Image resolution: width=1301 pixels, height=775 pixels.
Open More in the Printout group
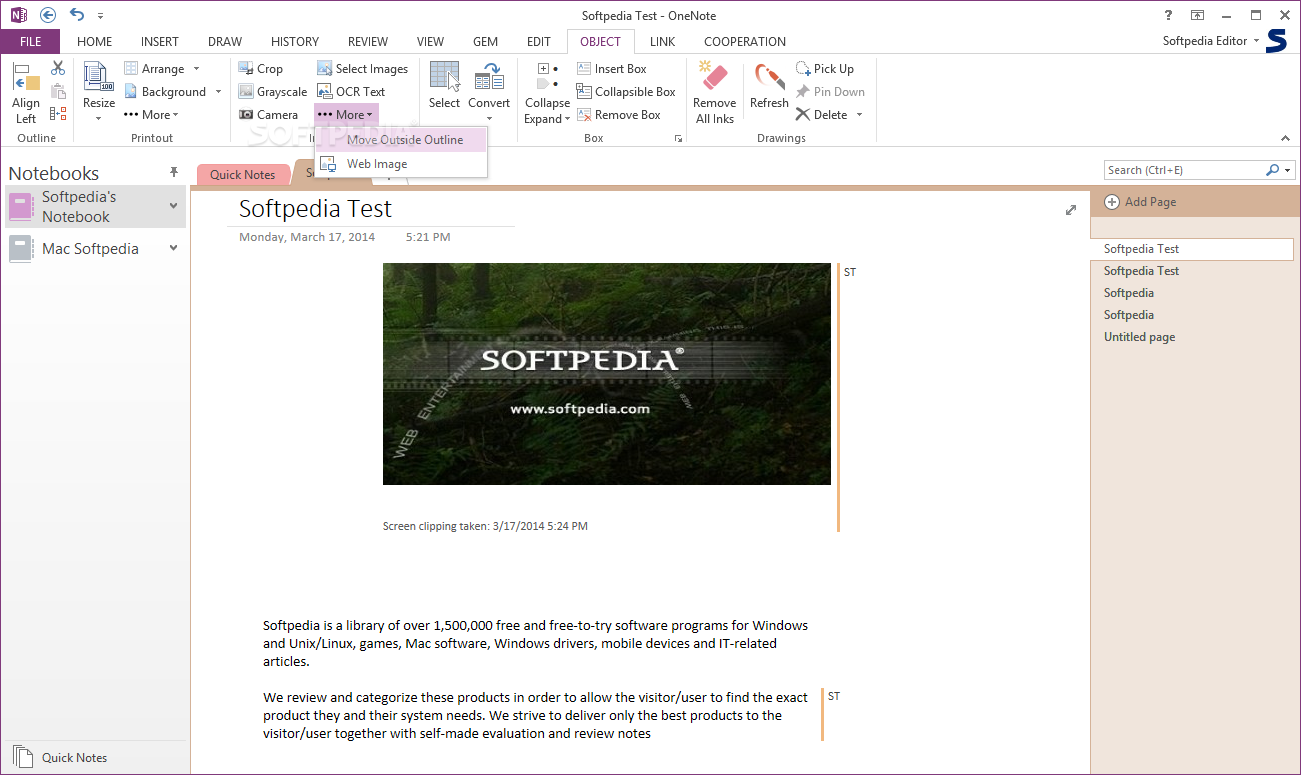click(152, 115)
